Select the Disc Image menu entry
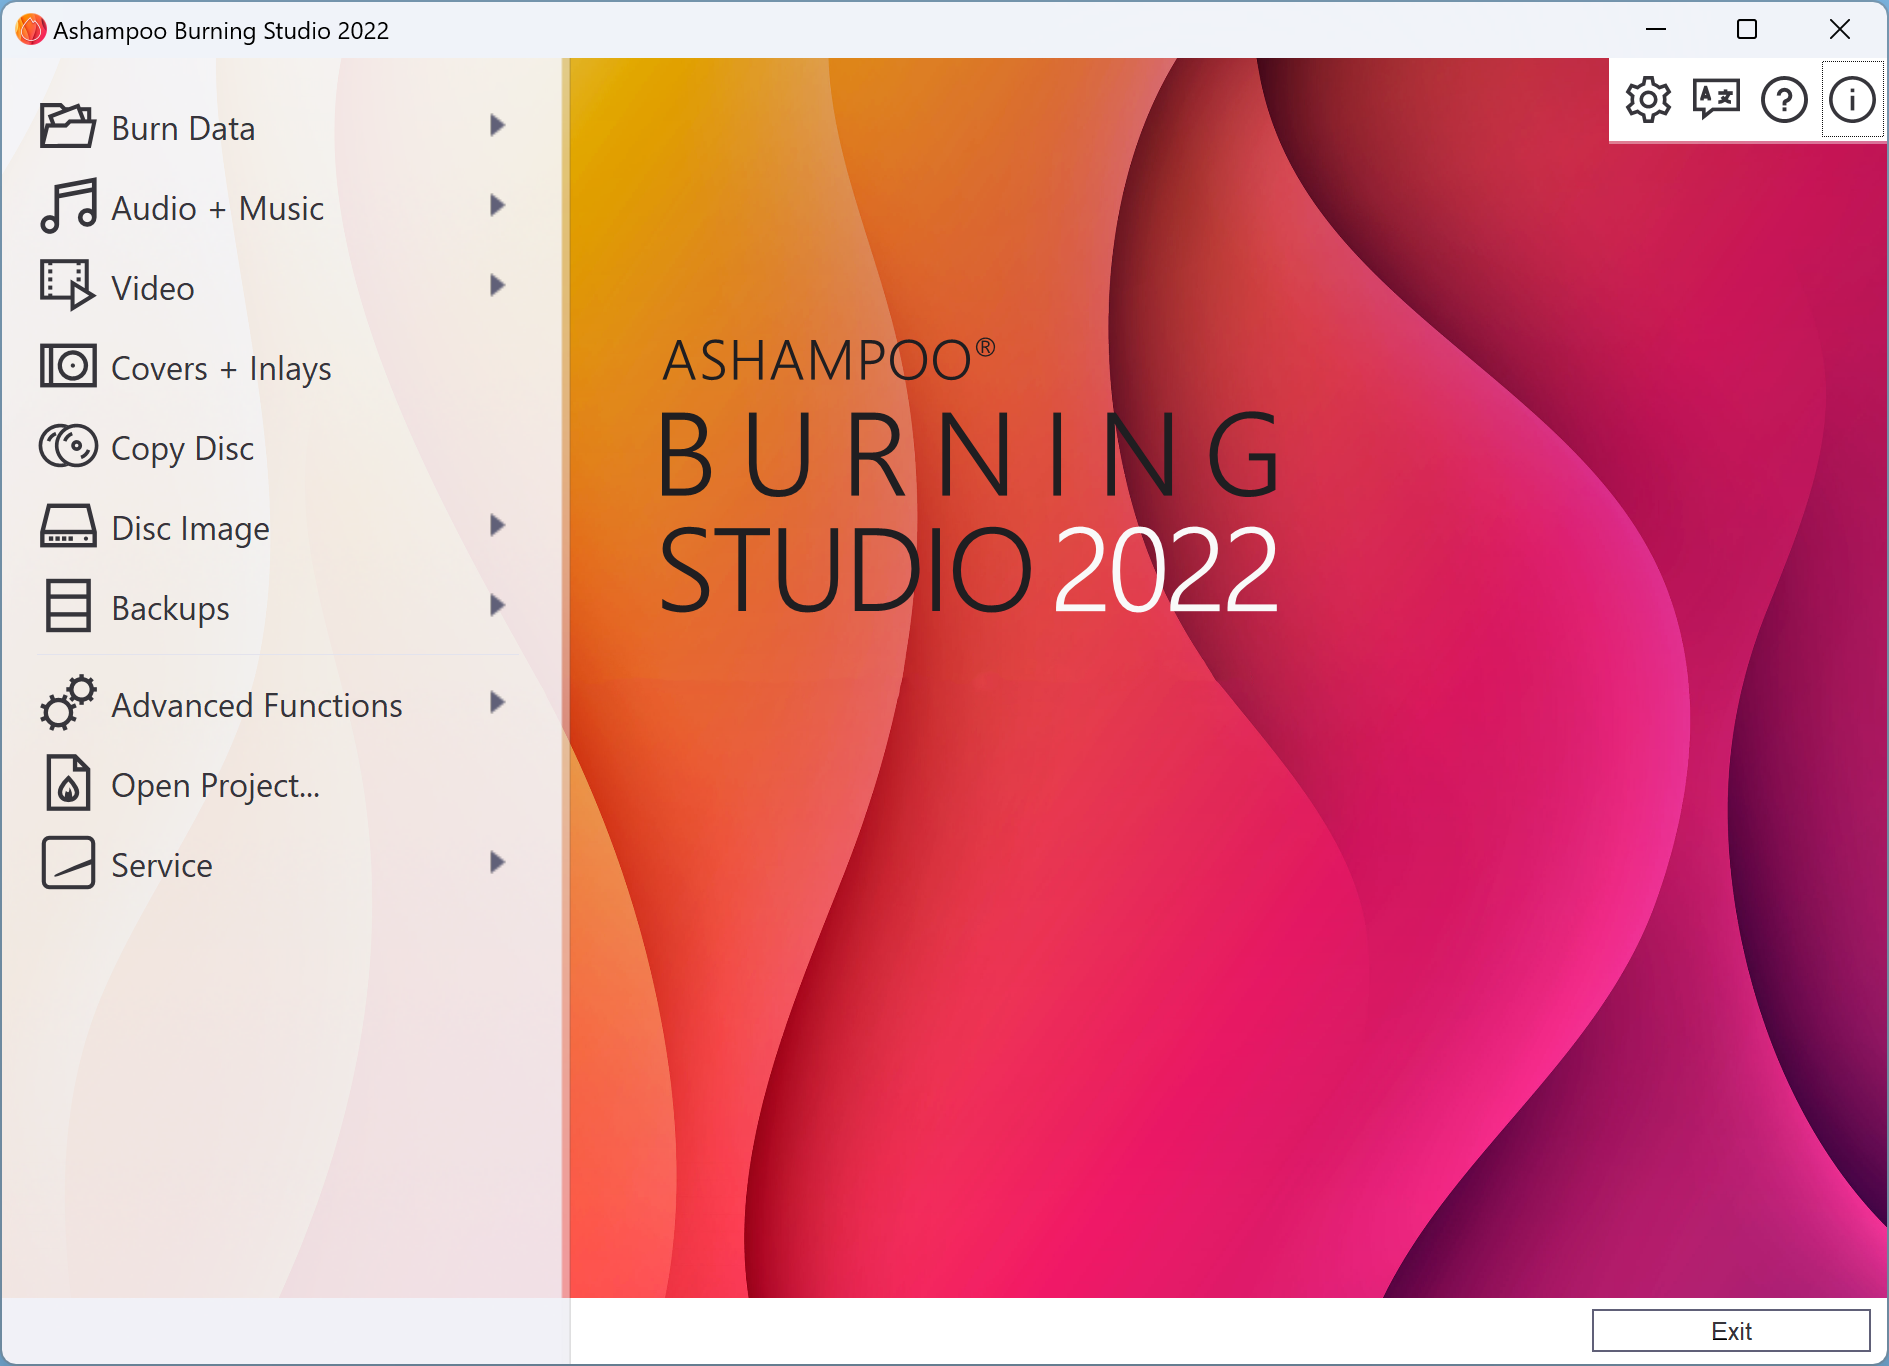The height and width of the screenshot is (1366, 1889). (x=279, y=527)
